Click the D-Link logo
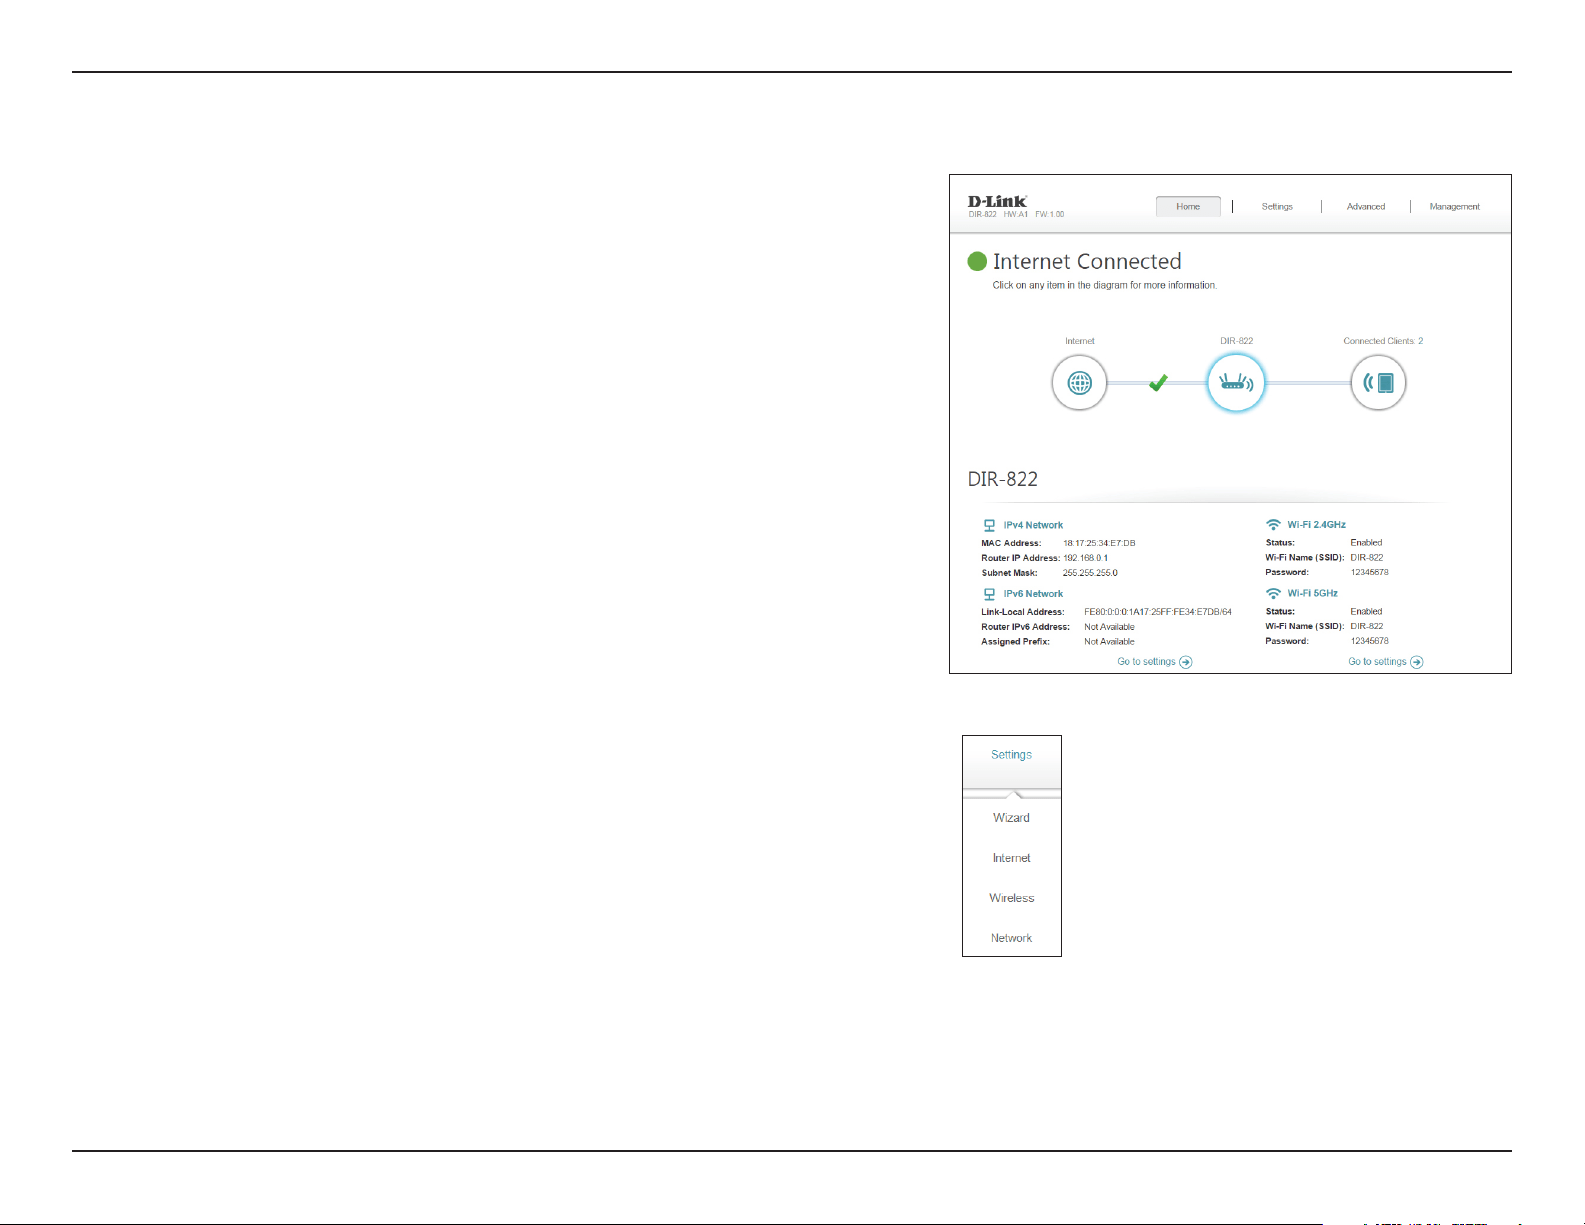Screen dimensions: 1585x1225 click(997, 201)
